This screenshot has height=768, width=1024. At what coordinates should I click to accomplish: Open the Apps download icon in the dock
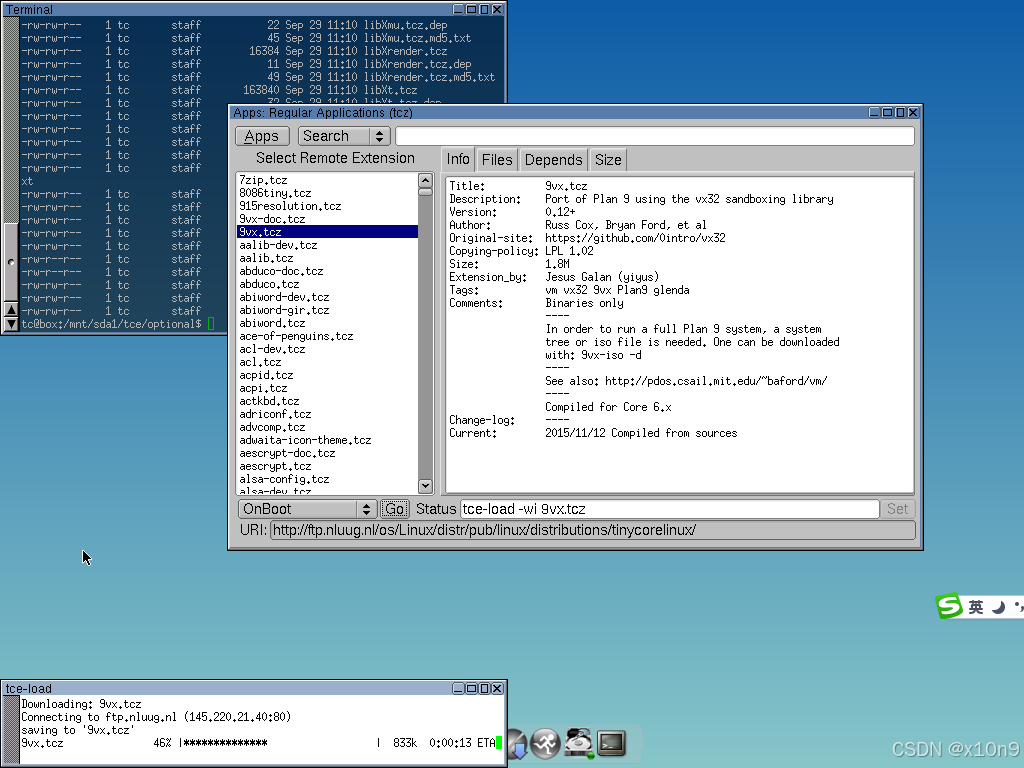(x=517, y=744)
